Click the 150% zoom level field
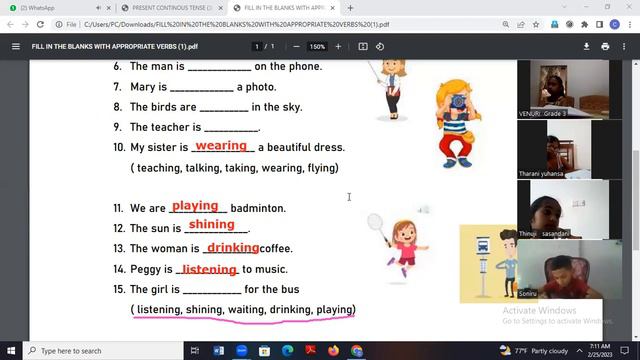 (x=317, y=47)
